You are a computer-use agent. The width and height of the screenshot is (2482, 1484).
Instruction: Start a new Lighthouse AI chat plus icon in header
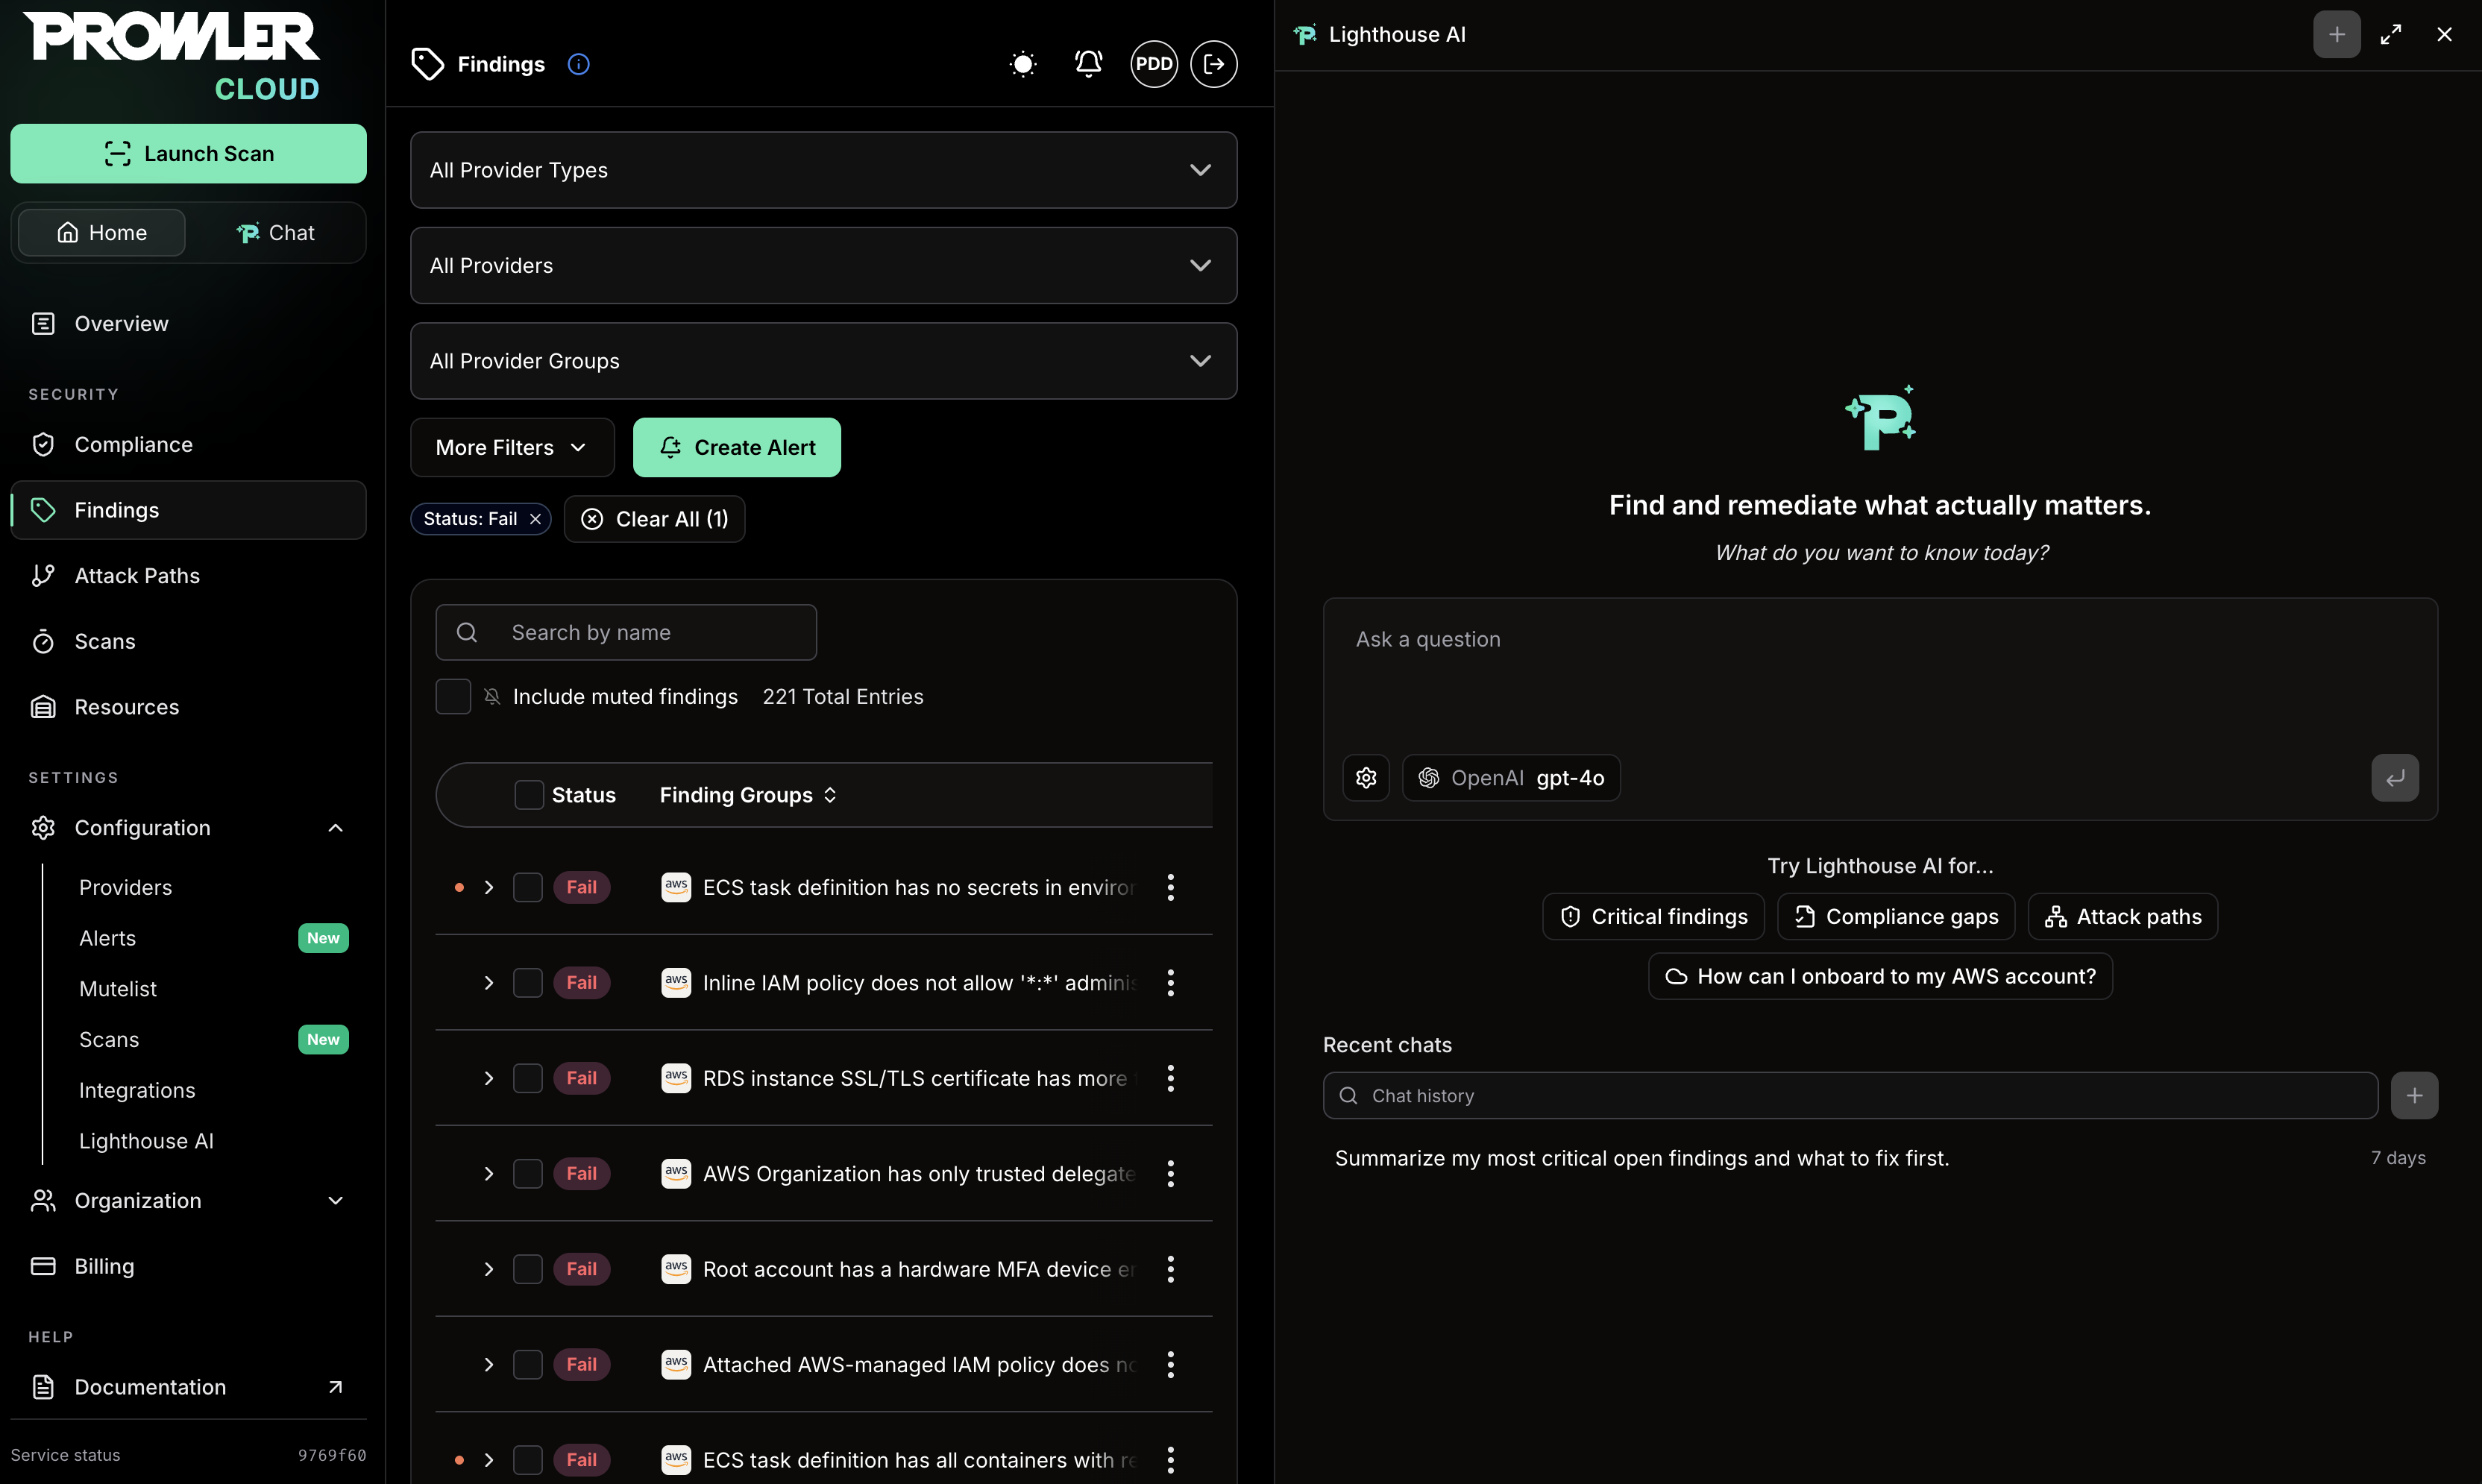(2336, 35)
